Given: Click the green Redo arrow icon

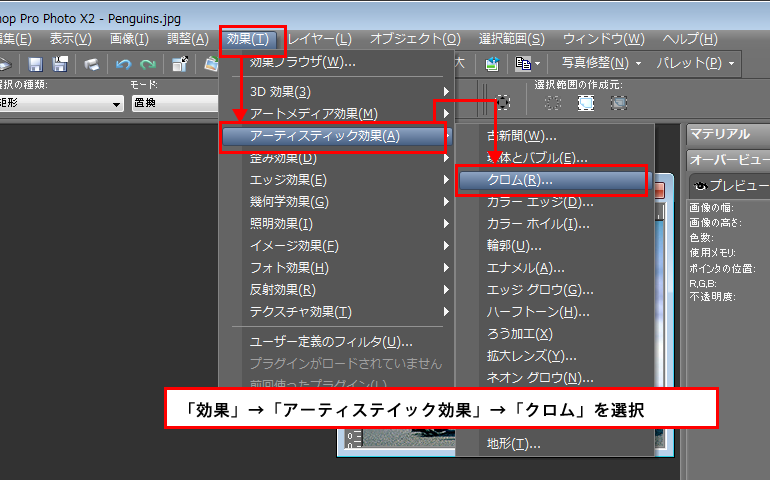Looking at the screenshot, I should (x=147, y=64).
